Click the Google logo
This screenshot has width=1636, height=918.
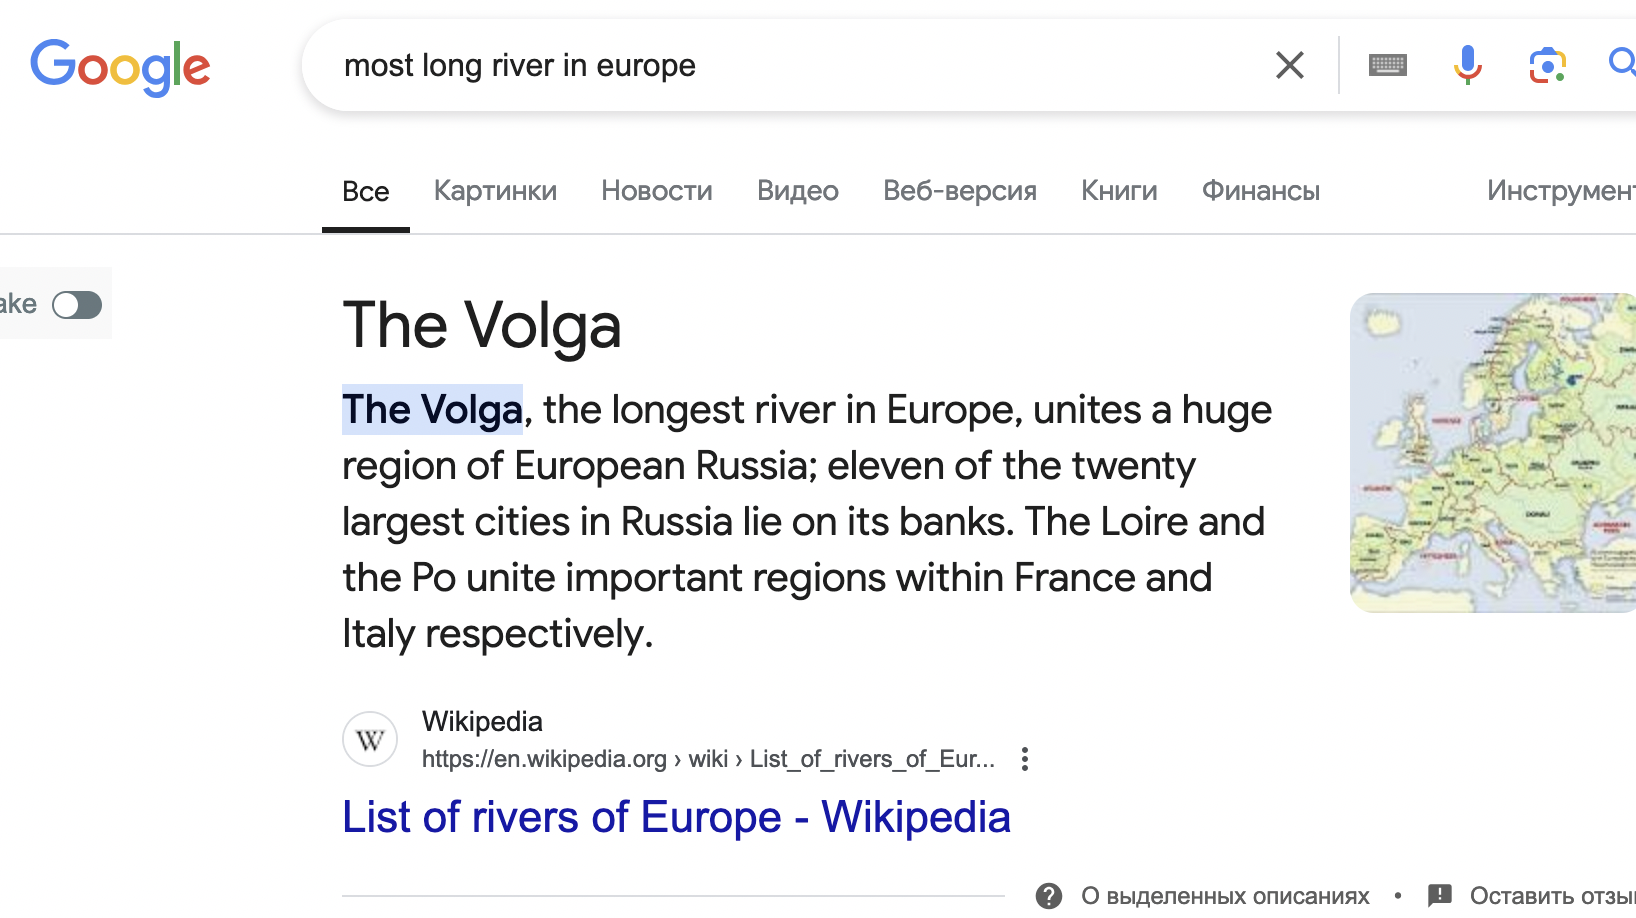pos(120,66)
